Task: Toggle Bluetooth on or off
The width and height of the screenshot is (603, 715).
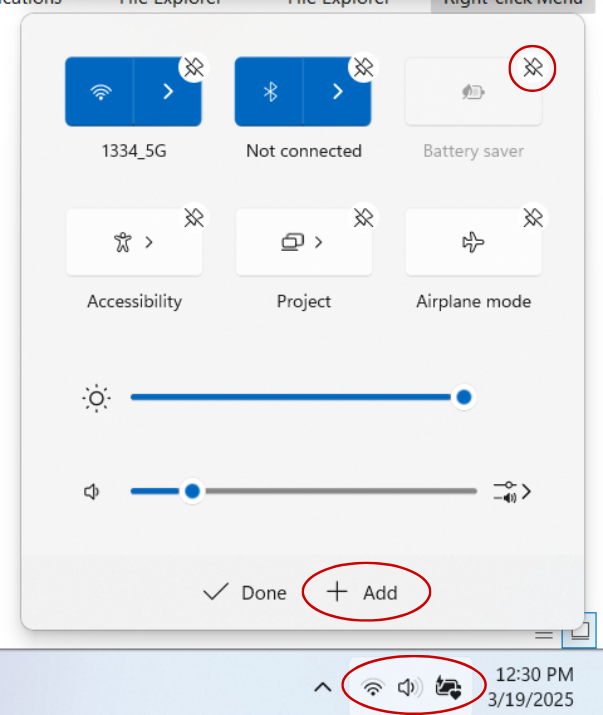Action: point(269,92)
